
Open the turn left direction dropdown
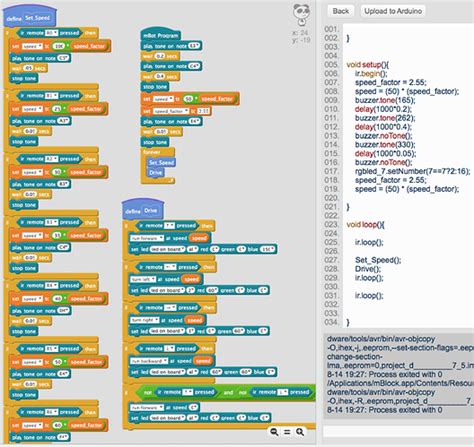pyautogui.click(x=143, y=279)
